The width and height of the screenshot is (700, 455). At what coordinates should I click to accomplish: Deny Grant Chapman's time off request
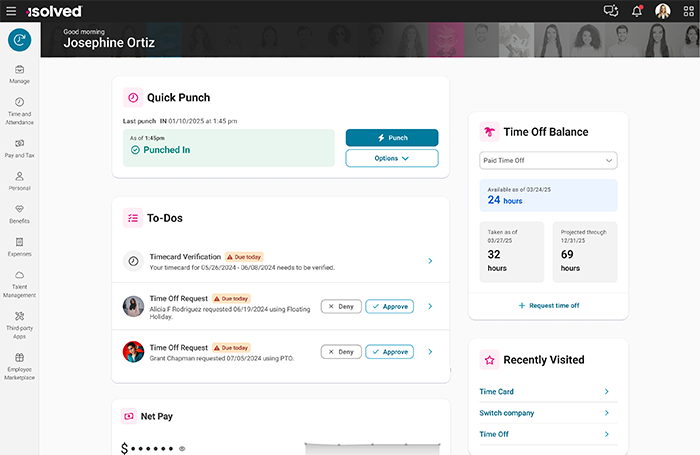coord(341,352)
